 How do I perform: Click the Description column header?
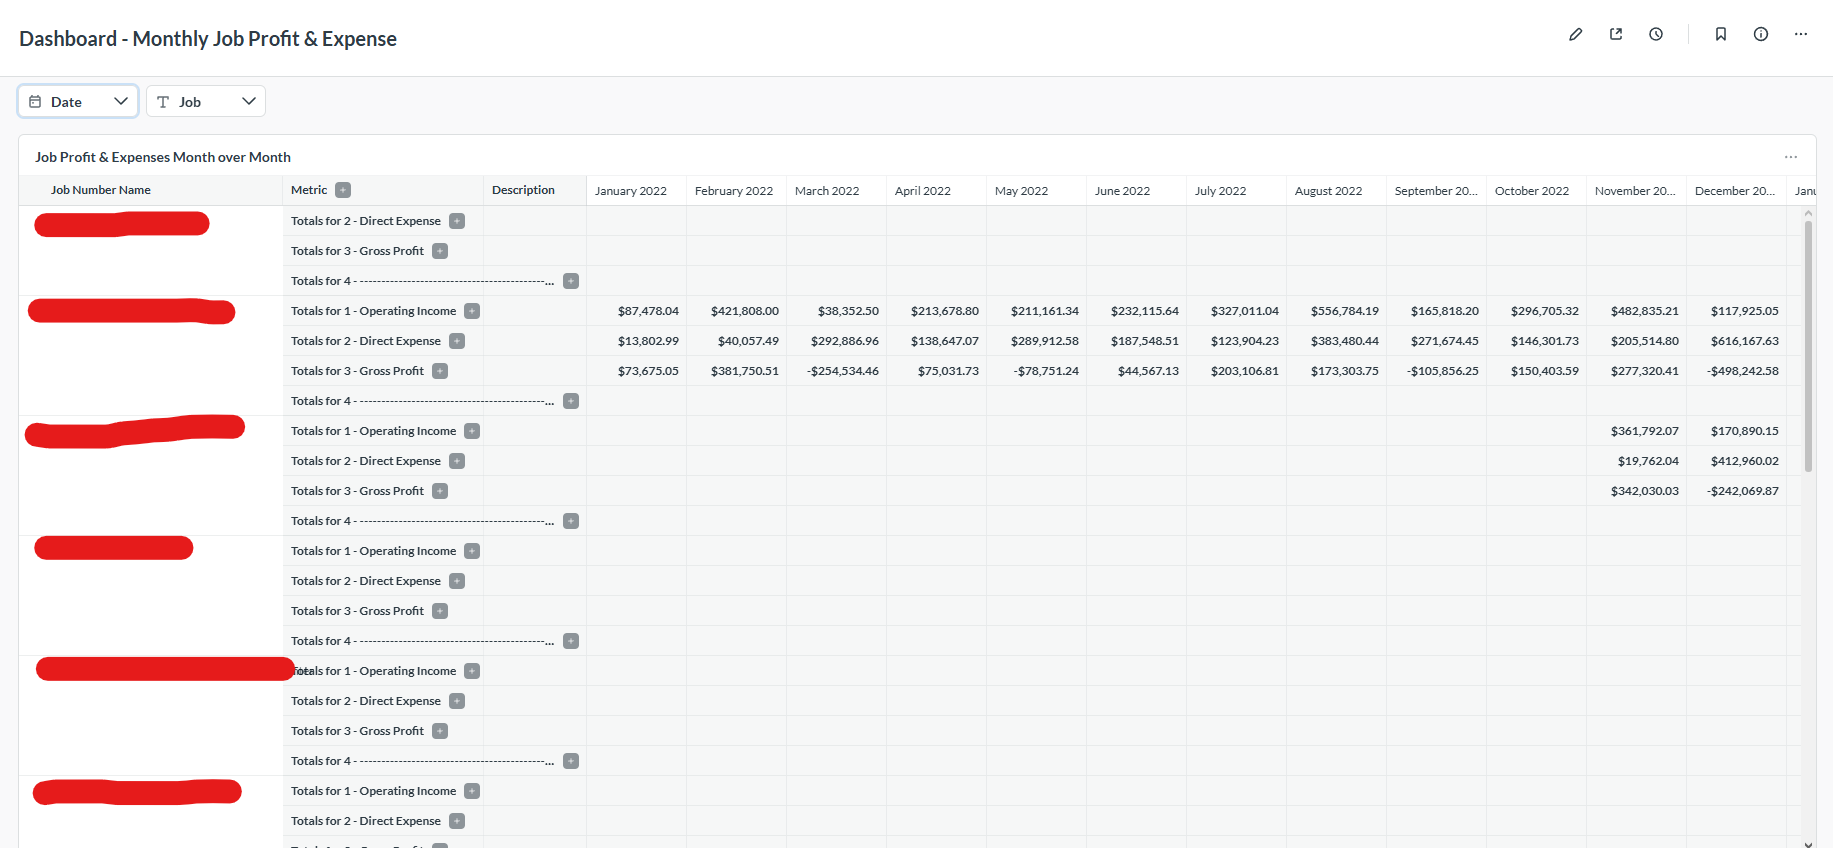tap(523, 190)
